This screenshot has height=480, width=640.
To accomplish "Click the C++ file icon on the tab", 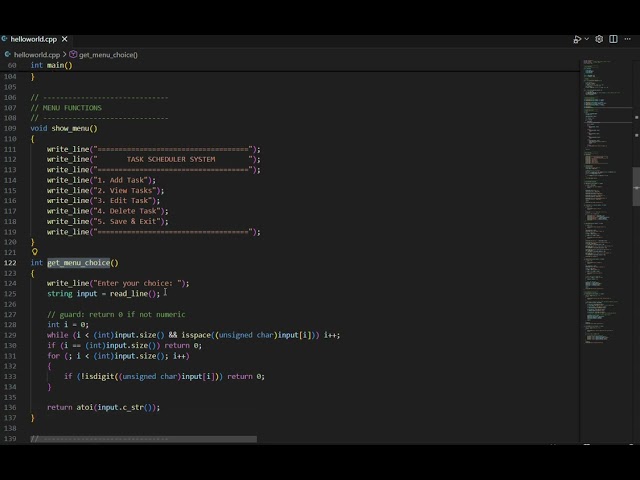I will [4, 39].
